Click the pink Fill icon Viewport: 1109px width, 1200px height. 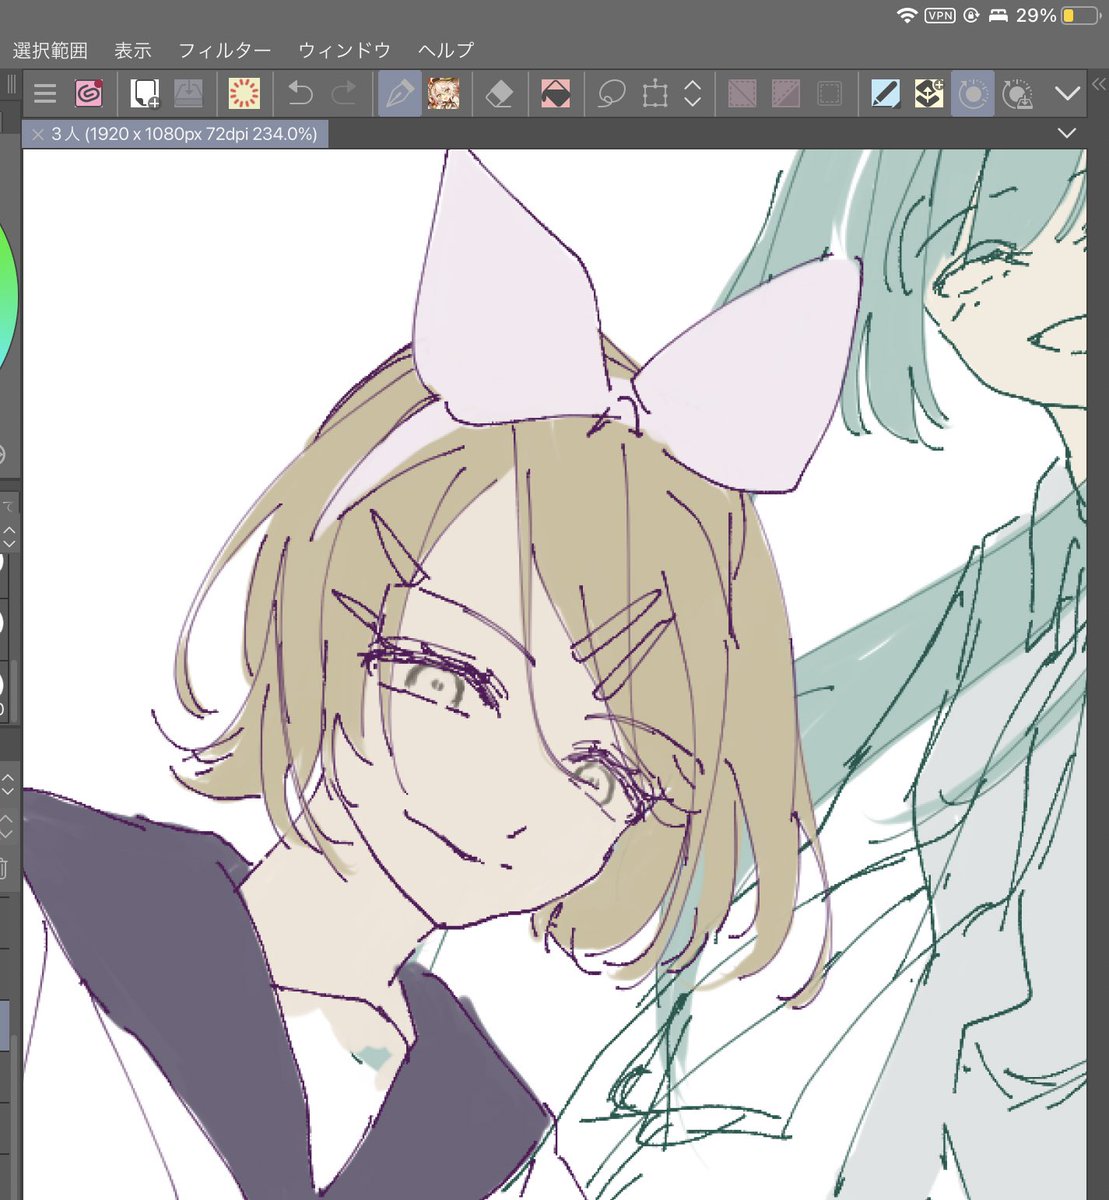(x=555, y=94)
